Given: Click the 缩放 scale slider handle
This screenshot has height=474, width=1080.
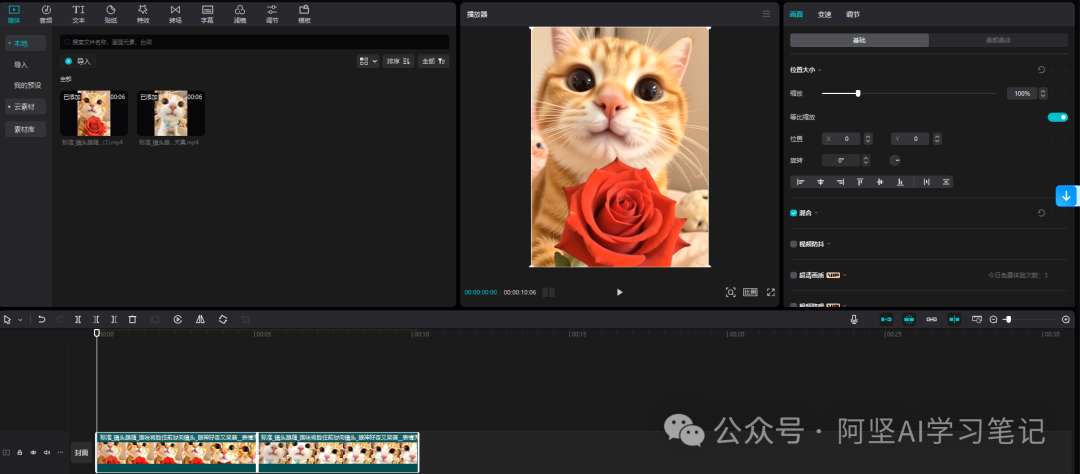Looking at the screenshot, I should point(858,93).
